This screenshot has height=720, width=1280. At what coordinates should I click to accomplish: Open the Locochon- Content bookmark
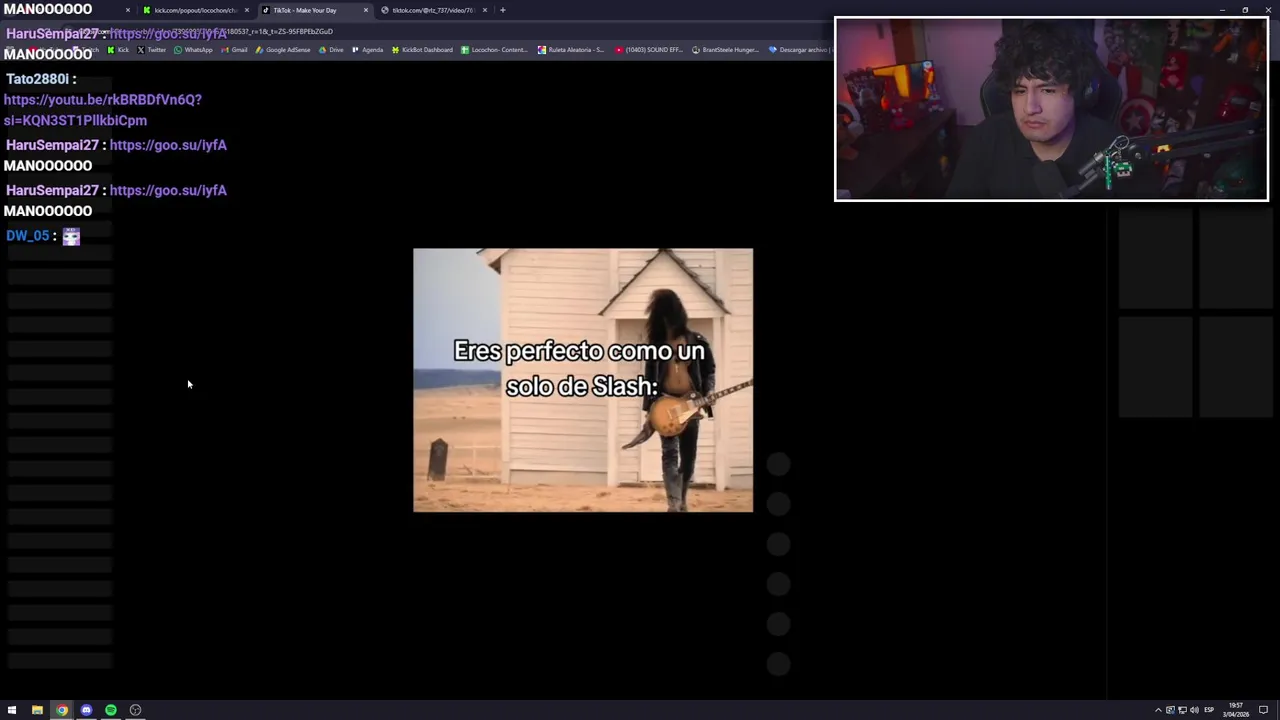(x=494, y=50)
